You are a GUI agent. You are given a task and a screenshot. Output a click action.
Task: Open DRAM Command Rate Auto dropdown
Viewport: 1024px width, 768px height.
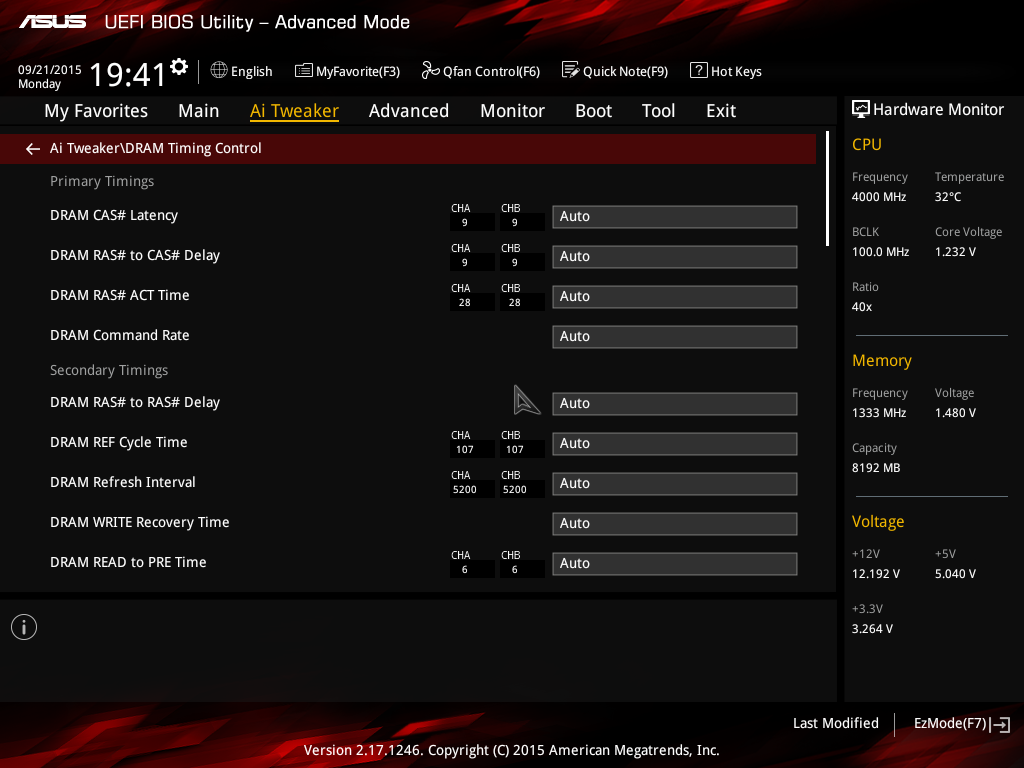tap(675, 337)
